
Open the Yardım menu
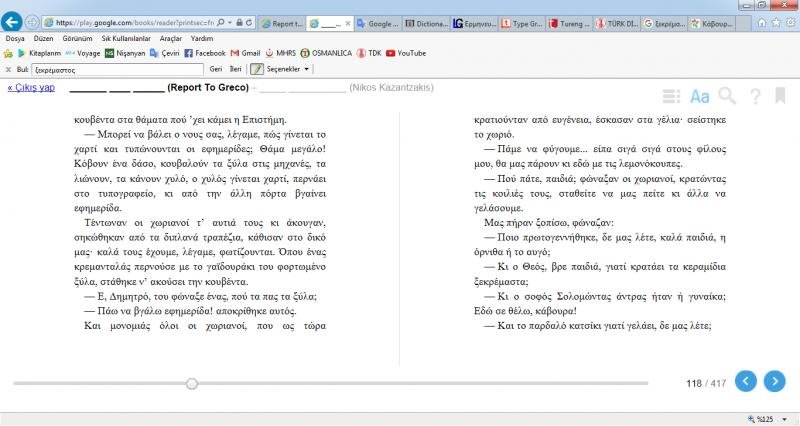202,38
